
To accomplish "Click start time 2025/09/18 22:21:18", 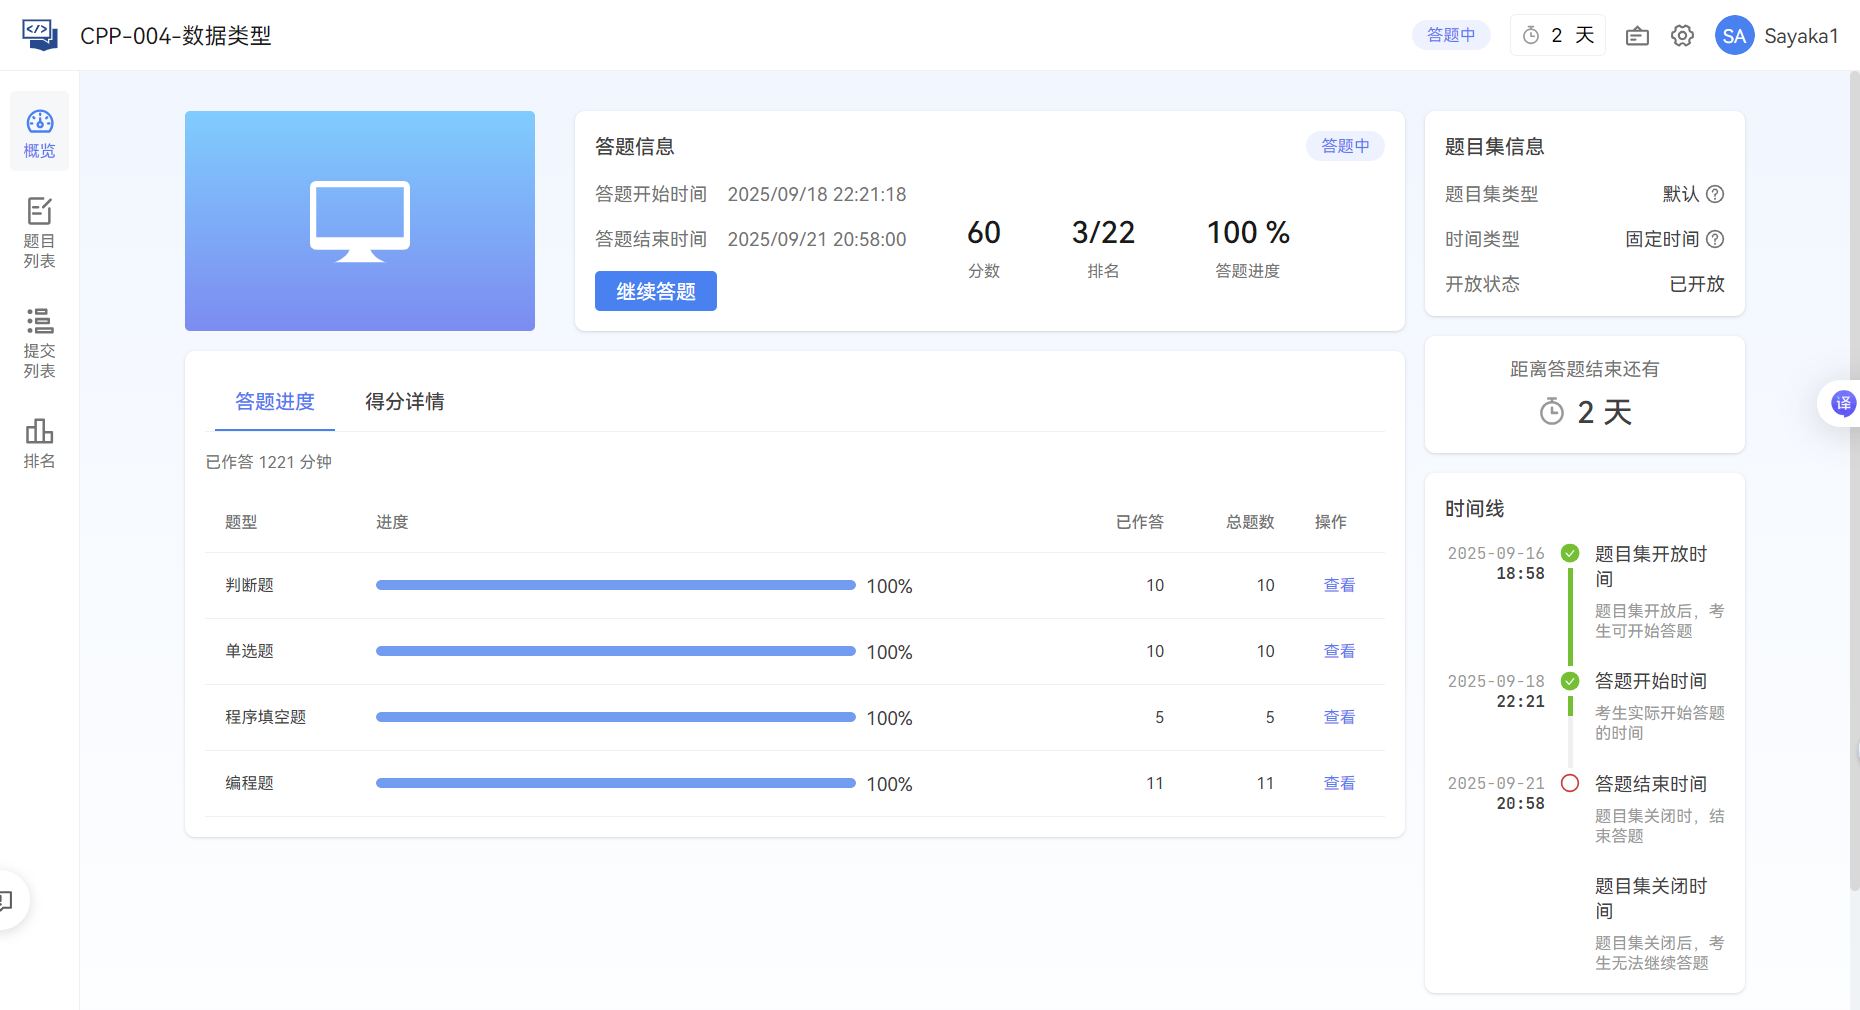I will (817, 194).
